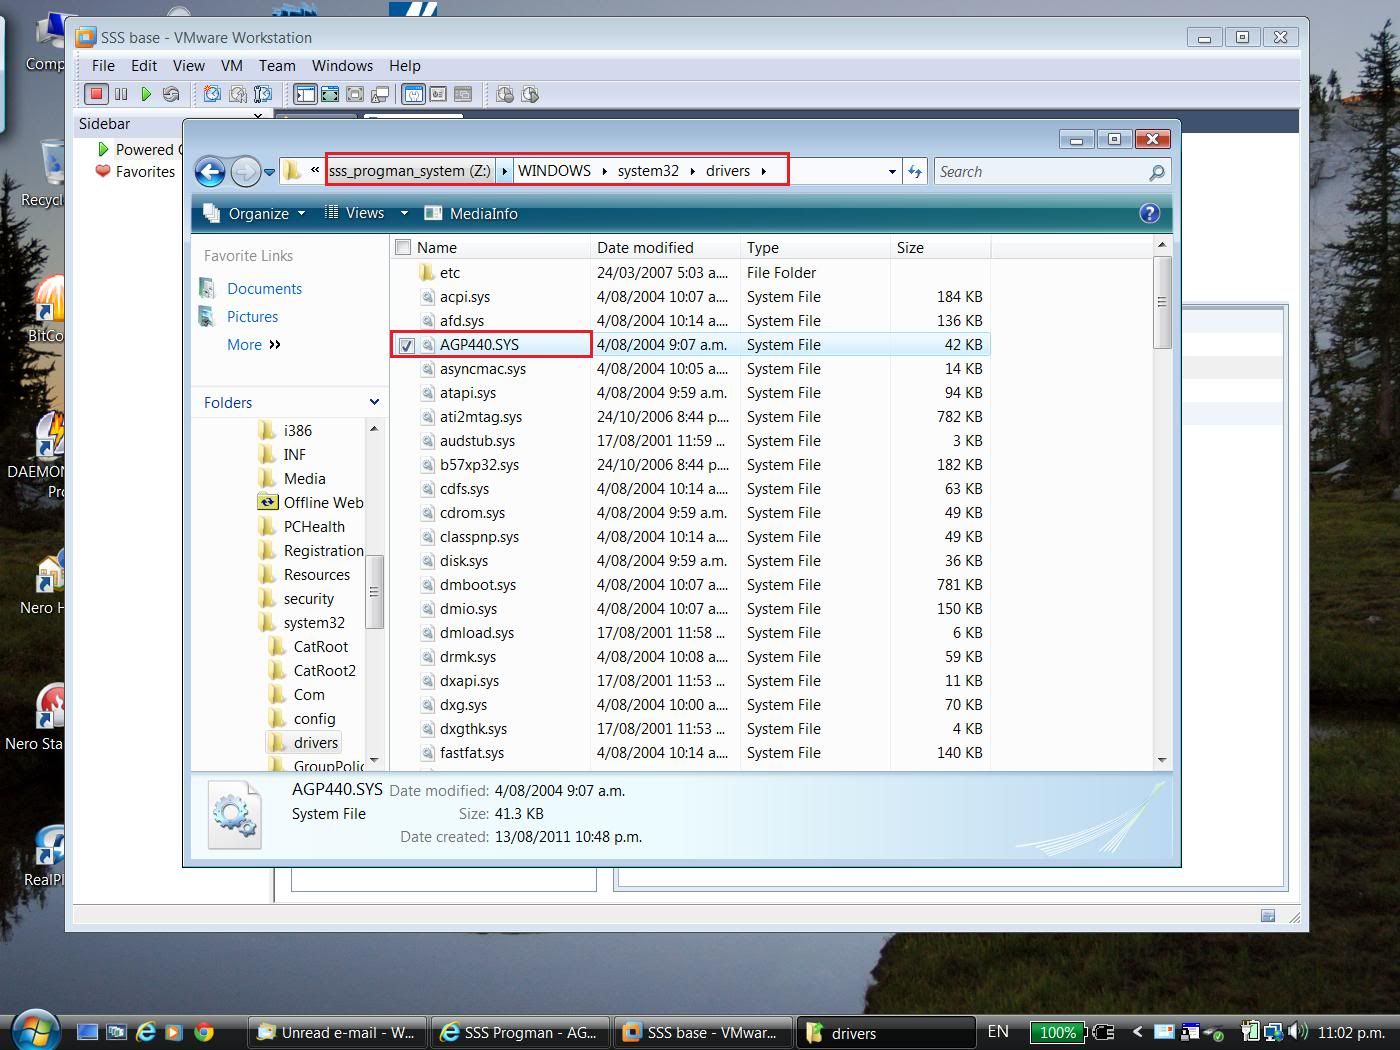The width and height of the screenshot is (1400, 1050).
Task: Open Internet Explorer from the quick launch
Action: point(146,1032)
